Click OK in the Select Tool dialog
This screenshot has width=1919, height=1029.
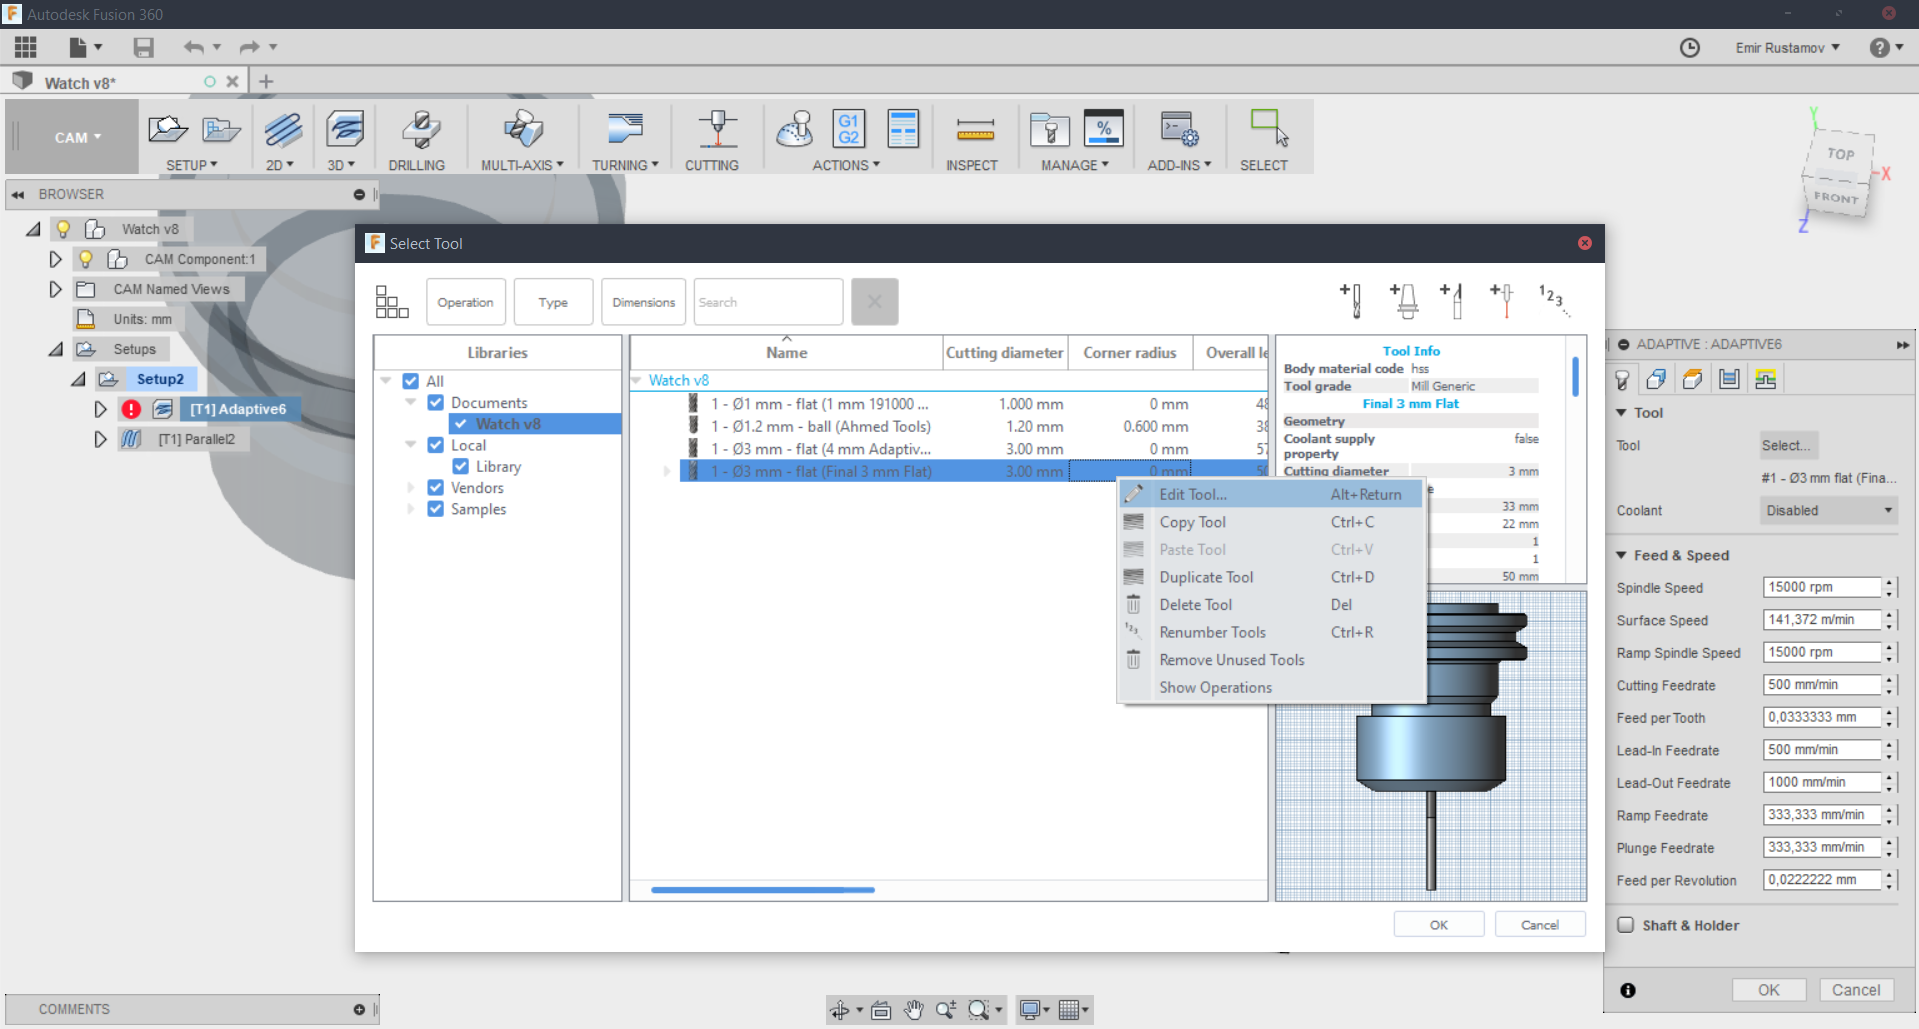(x=1439, y=925)
